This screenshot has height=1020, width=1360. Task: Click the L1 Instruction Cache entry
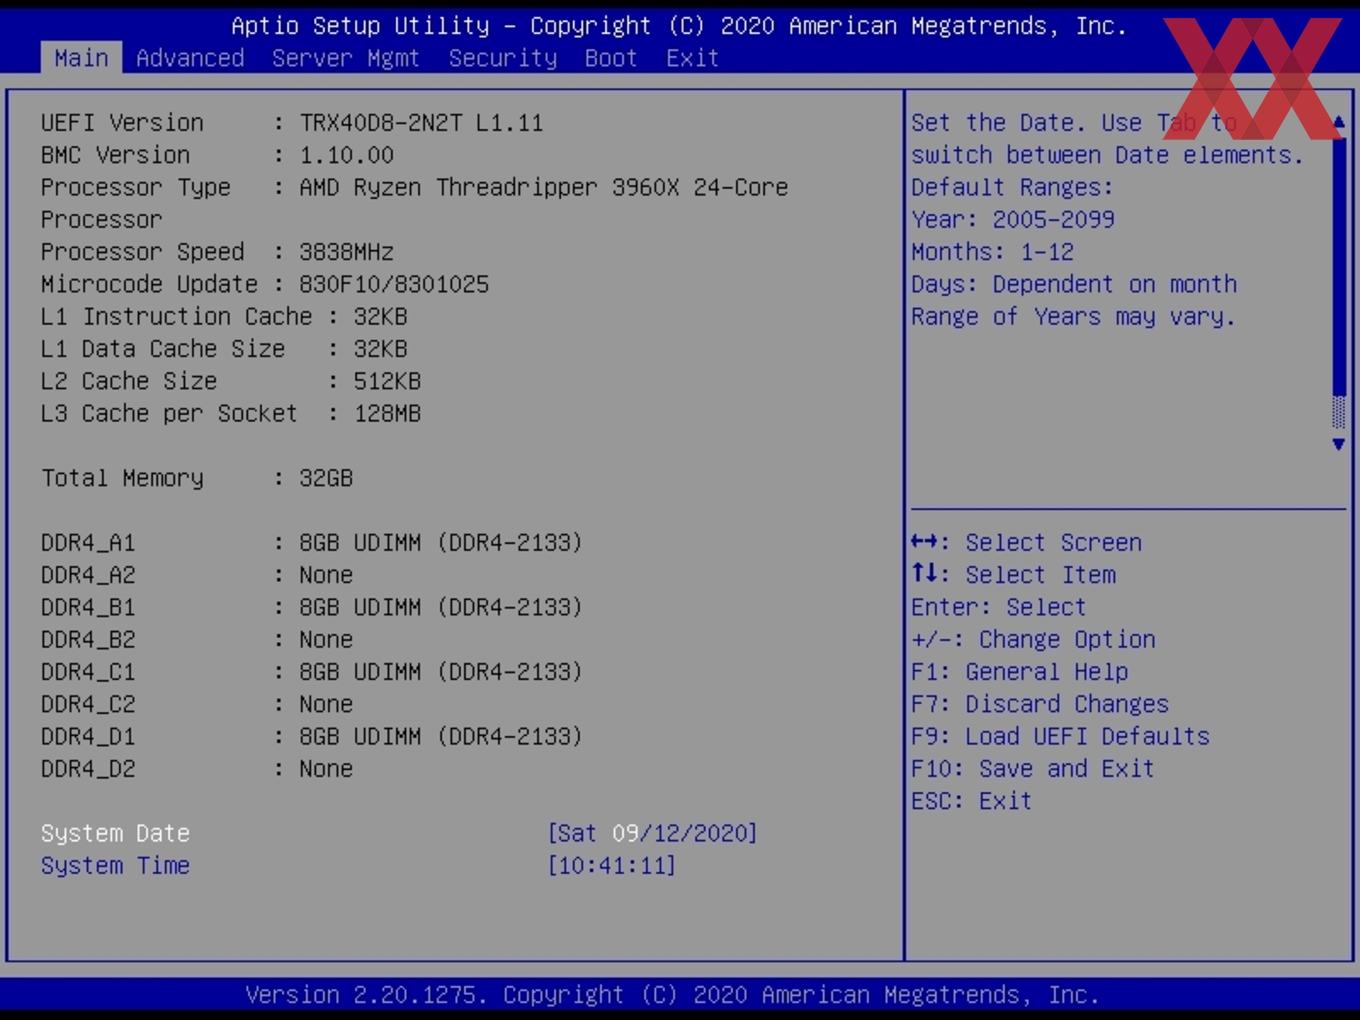point(224,316)
